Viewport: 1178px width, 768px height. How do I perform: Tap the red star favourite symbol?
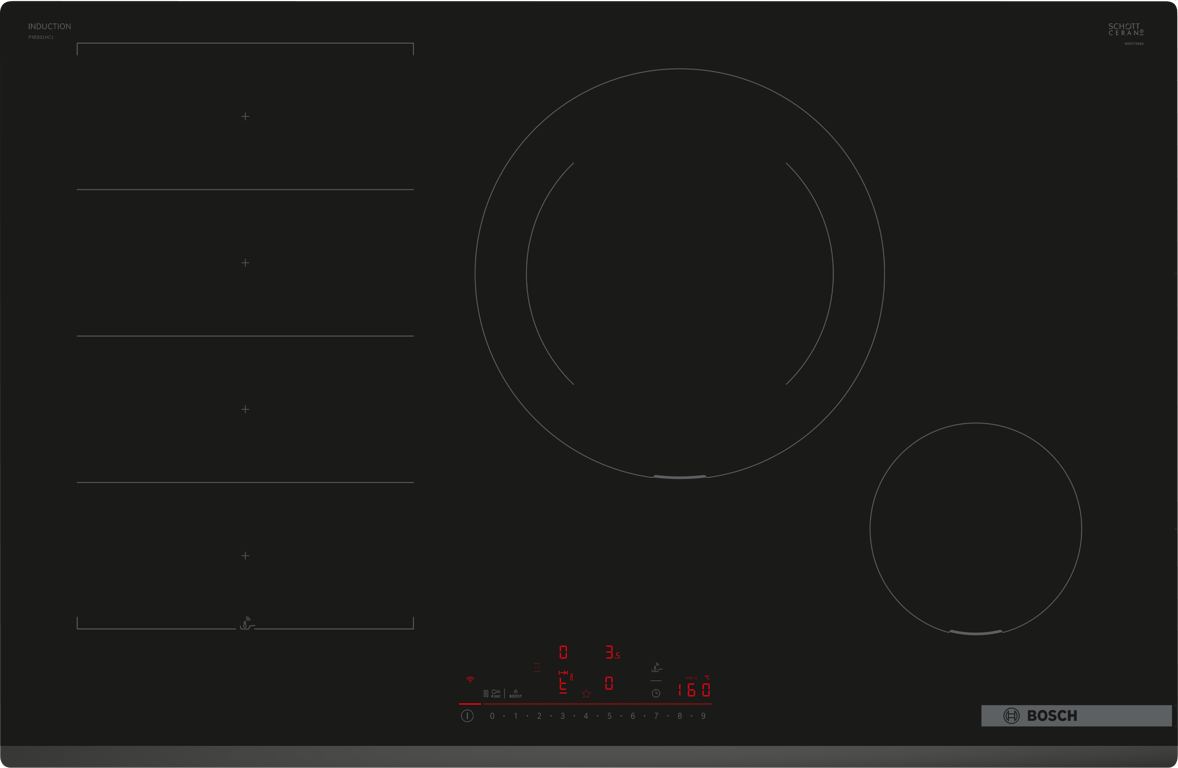[586, 694]
